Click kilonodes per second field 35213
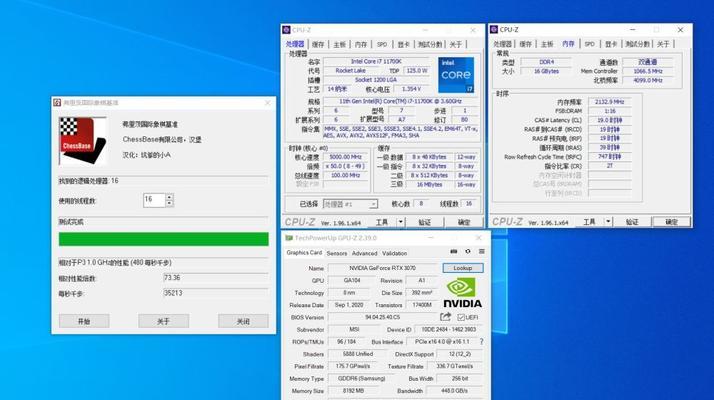The height and width of the screenshot is (400, 714). (215, 293)
